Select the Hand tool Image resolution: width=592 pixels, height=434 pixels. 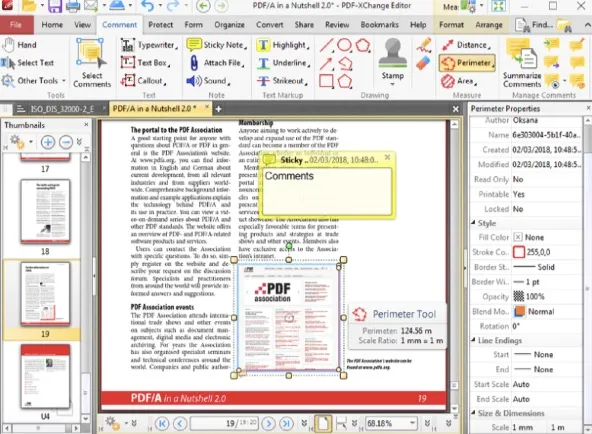(x=20, y=45)
